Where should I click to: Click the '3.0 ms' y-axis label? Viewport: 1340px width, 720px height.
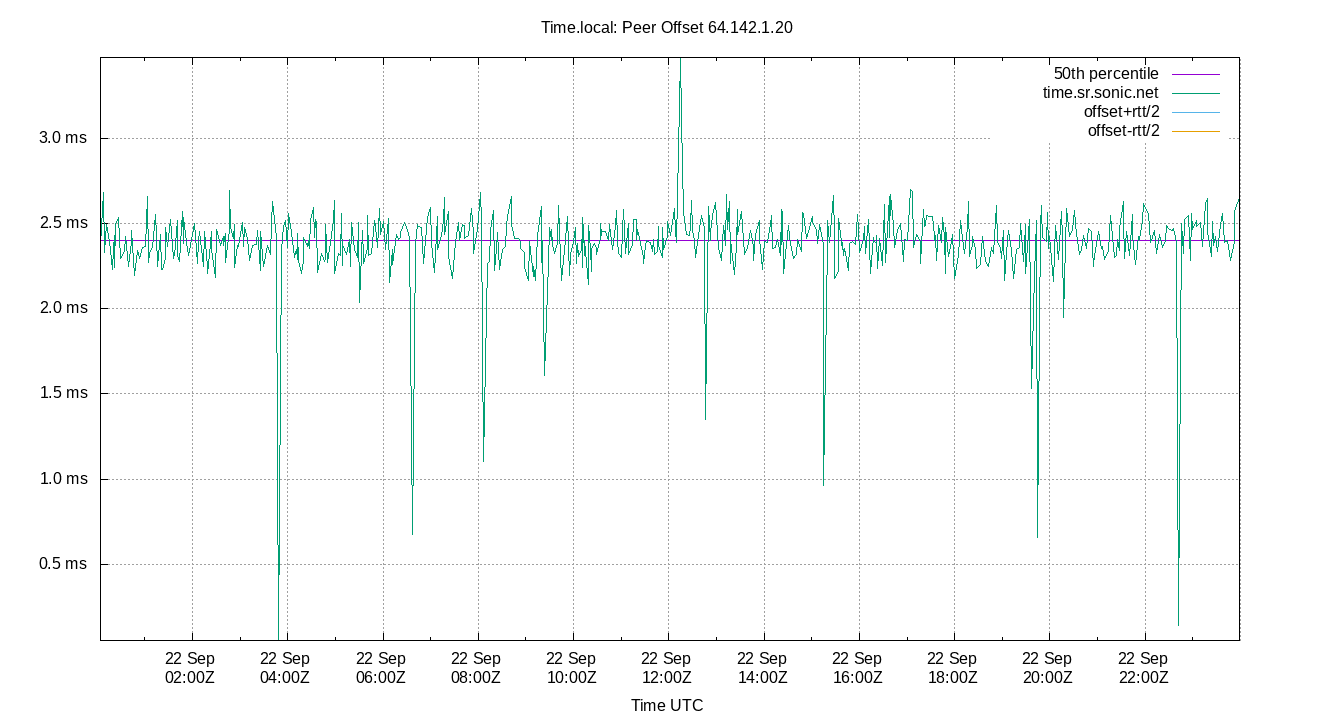(63, 138)
